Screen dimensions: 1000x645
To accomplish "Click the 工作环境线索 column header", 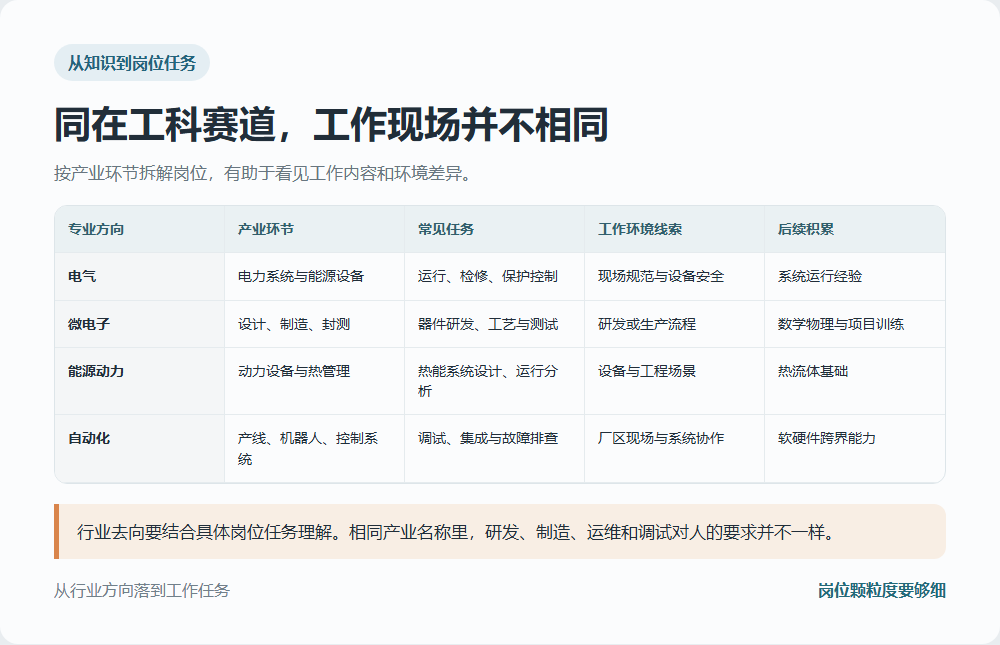I will pos(674,229).
